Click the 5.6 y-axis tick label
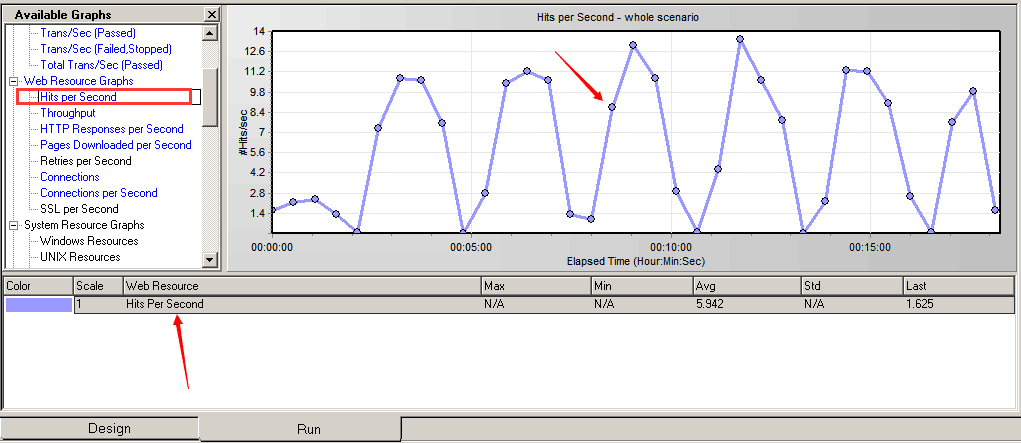1021x443 pixels. [258, 152]
